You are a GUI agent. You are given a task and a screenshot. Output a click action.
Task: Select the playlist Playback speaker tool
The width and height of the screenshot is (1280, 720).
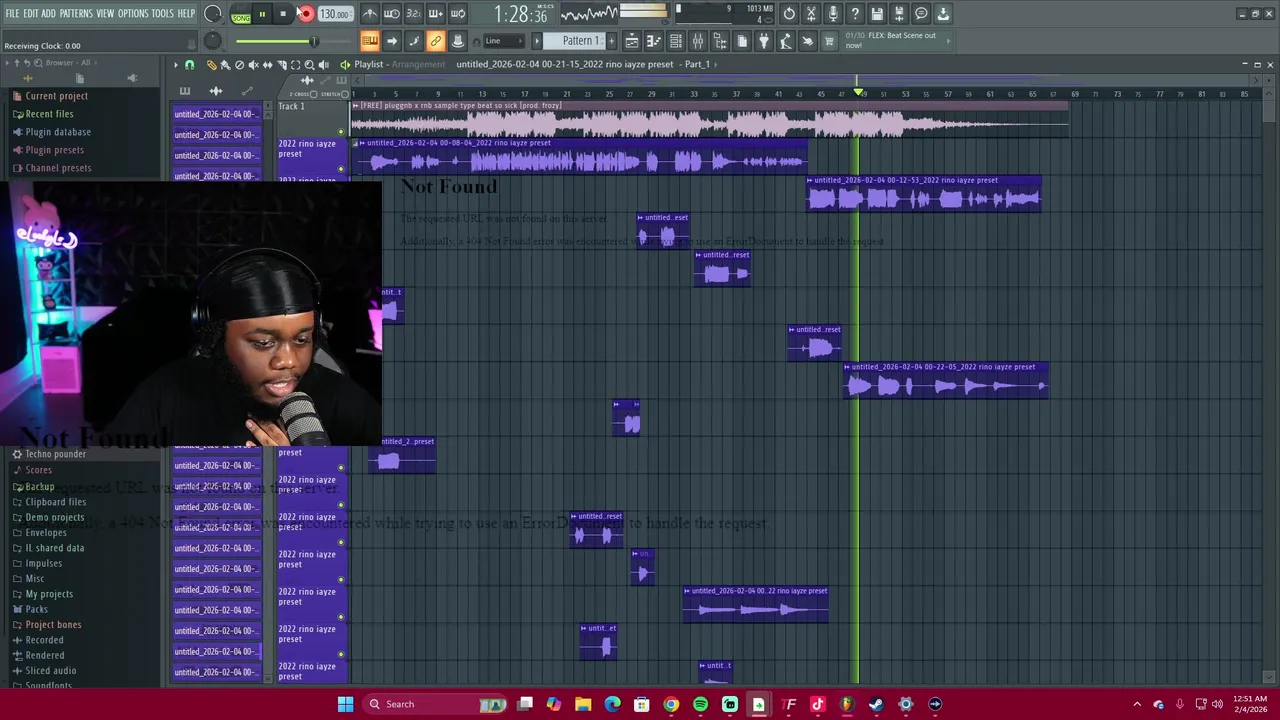(x=323, y=65)
